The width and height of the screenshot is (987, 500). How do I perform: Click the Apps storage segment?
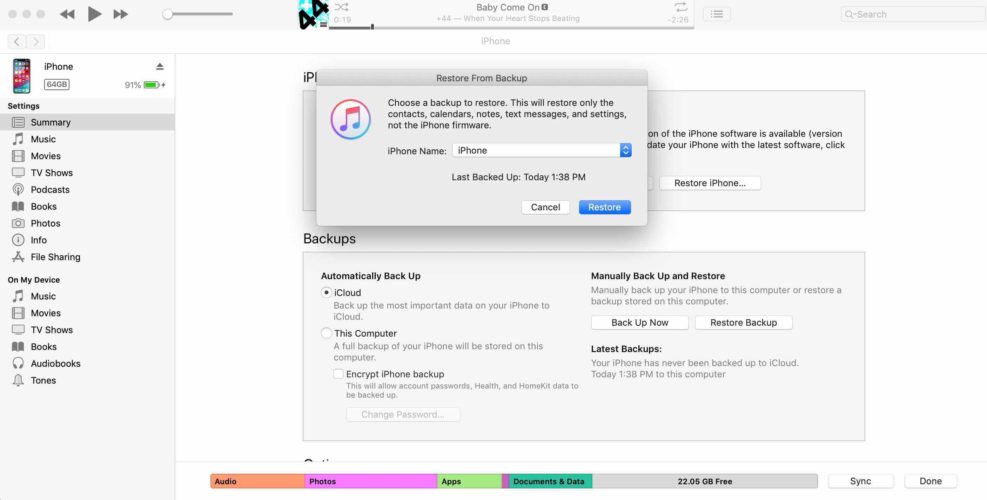[x=470, y=481]
